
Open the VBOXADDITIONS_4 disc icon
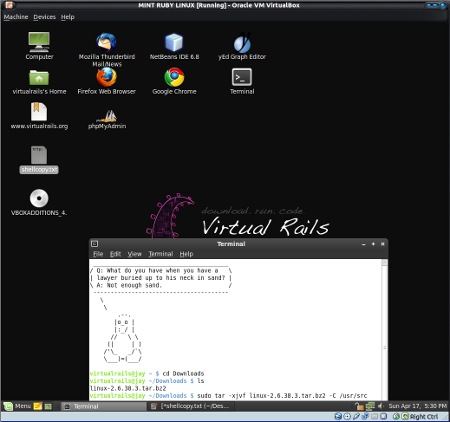[x=39, y=202]
